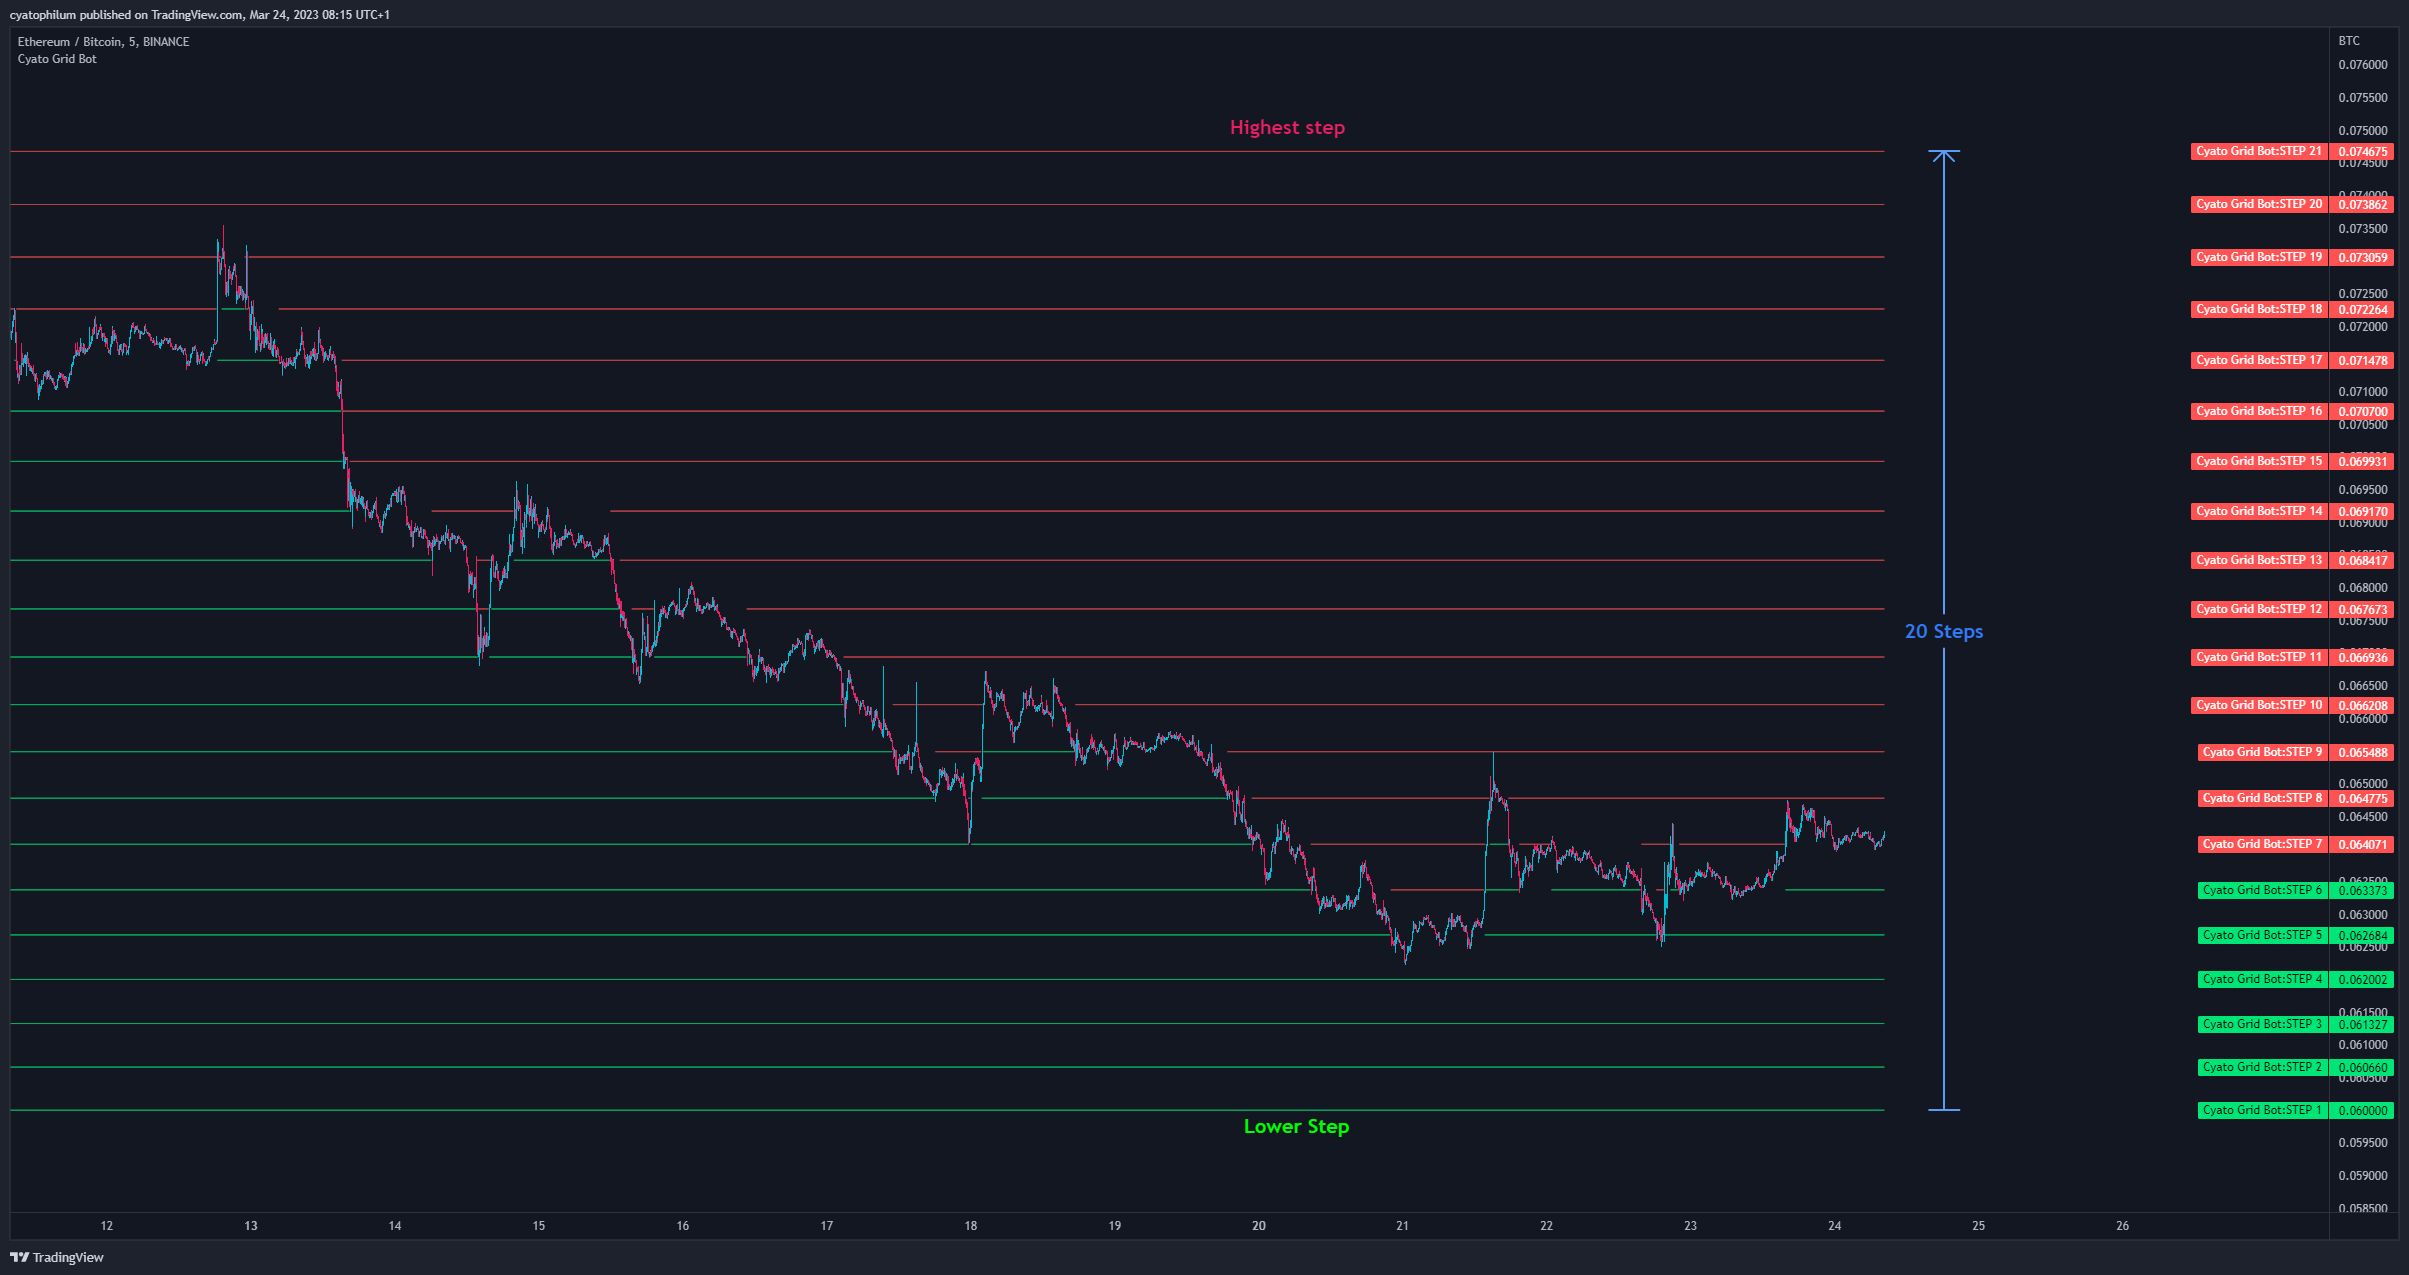This screenshot has width=2409, height=1275.
Task: Click the 0.072264 price tag
Action: [x=2362, y=309]
